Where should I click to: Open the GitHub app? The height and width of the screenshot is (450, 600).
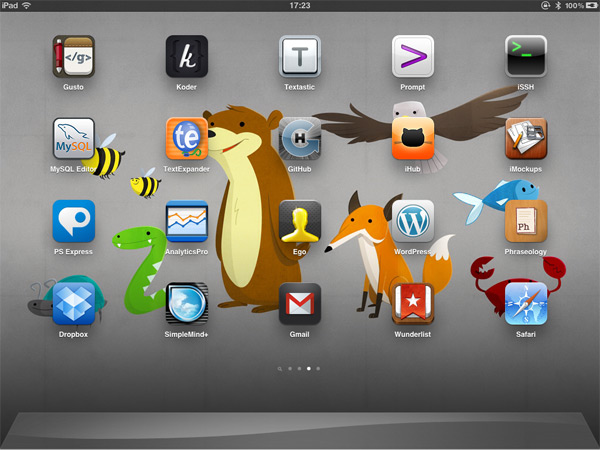tap(300, 139)
